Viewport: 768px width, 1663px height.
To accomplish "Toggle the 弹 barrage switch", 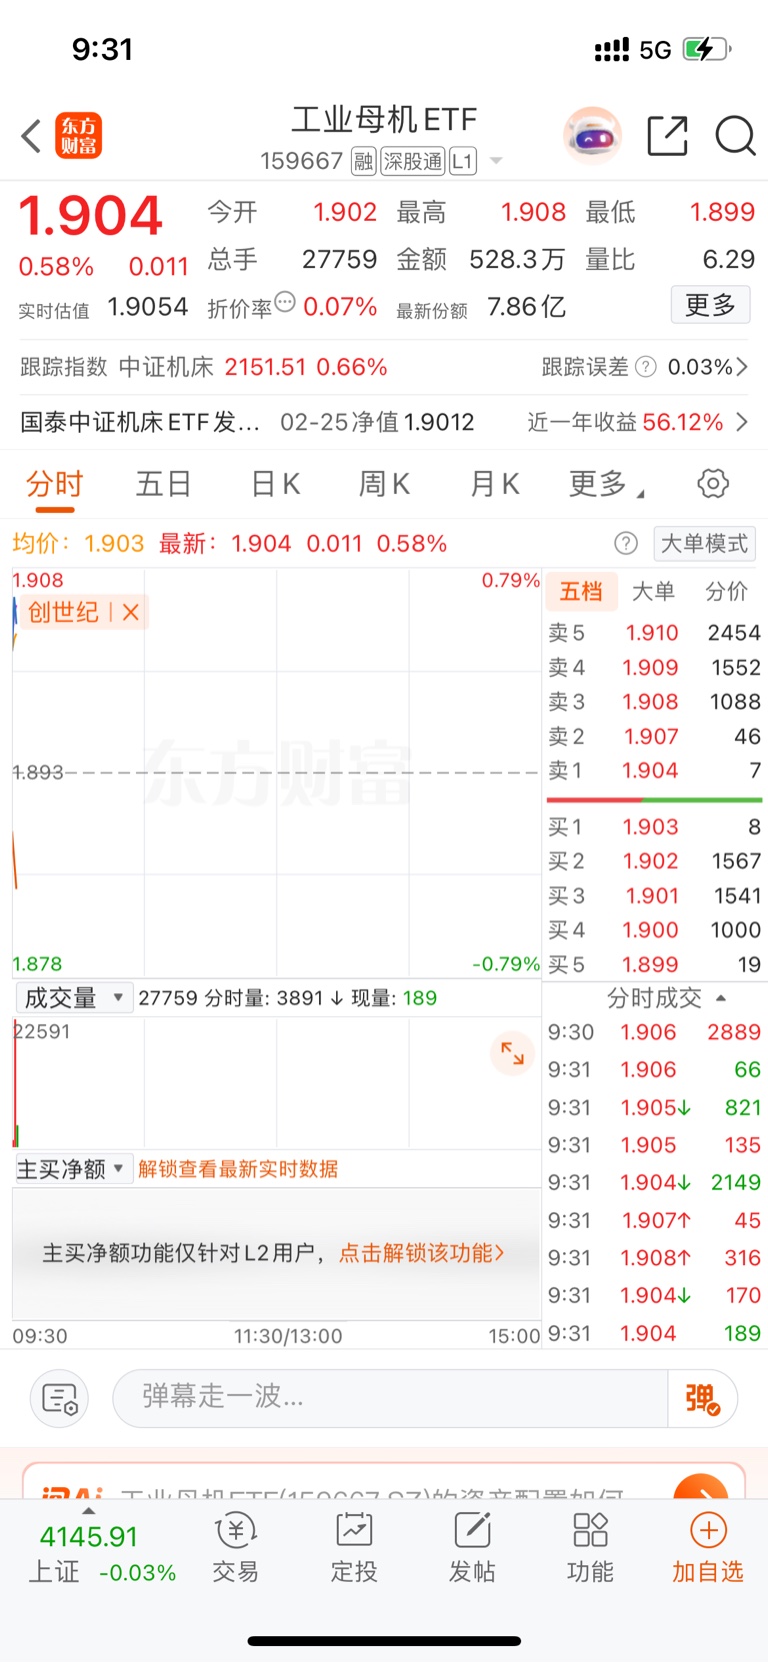I will point(703,1398).
